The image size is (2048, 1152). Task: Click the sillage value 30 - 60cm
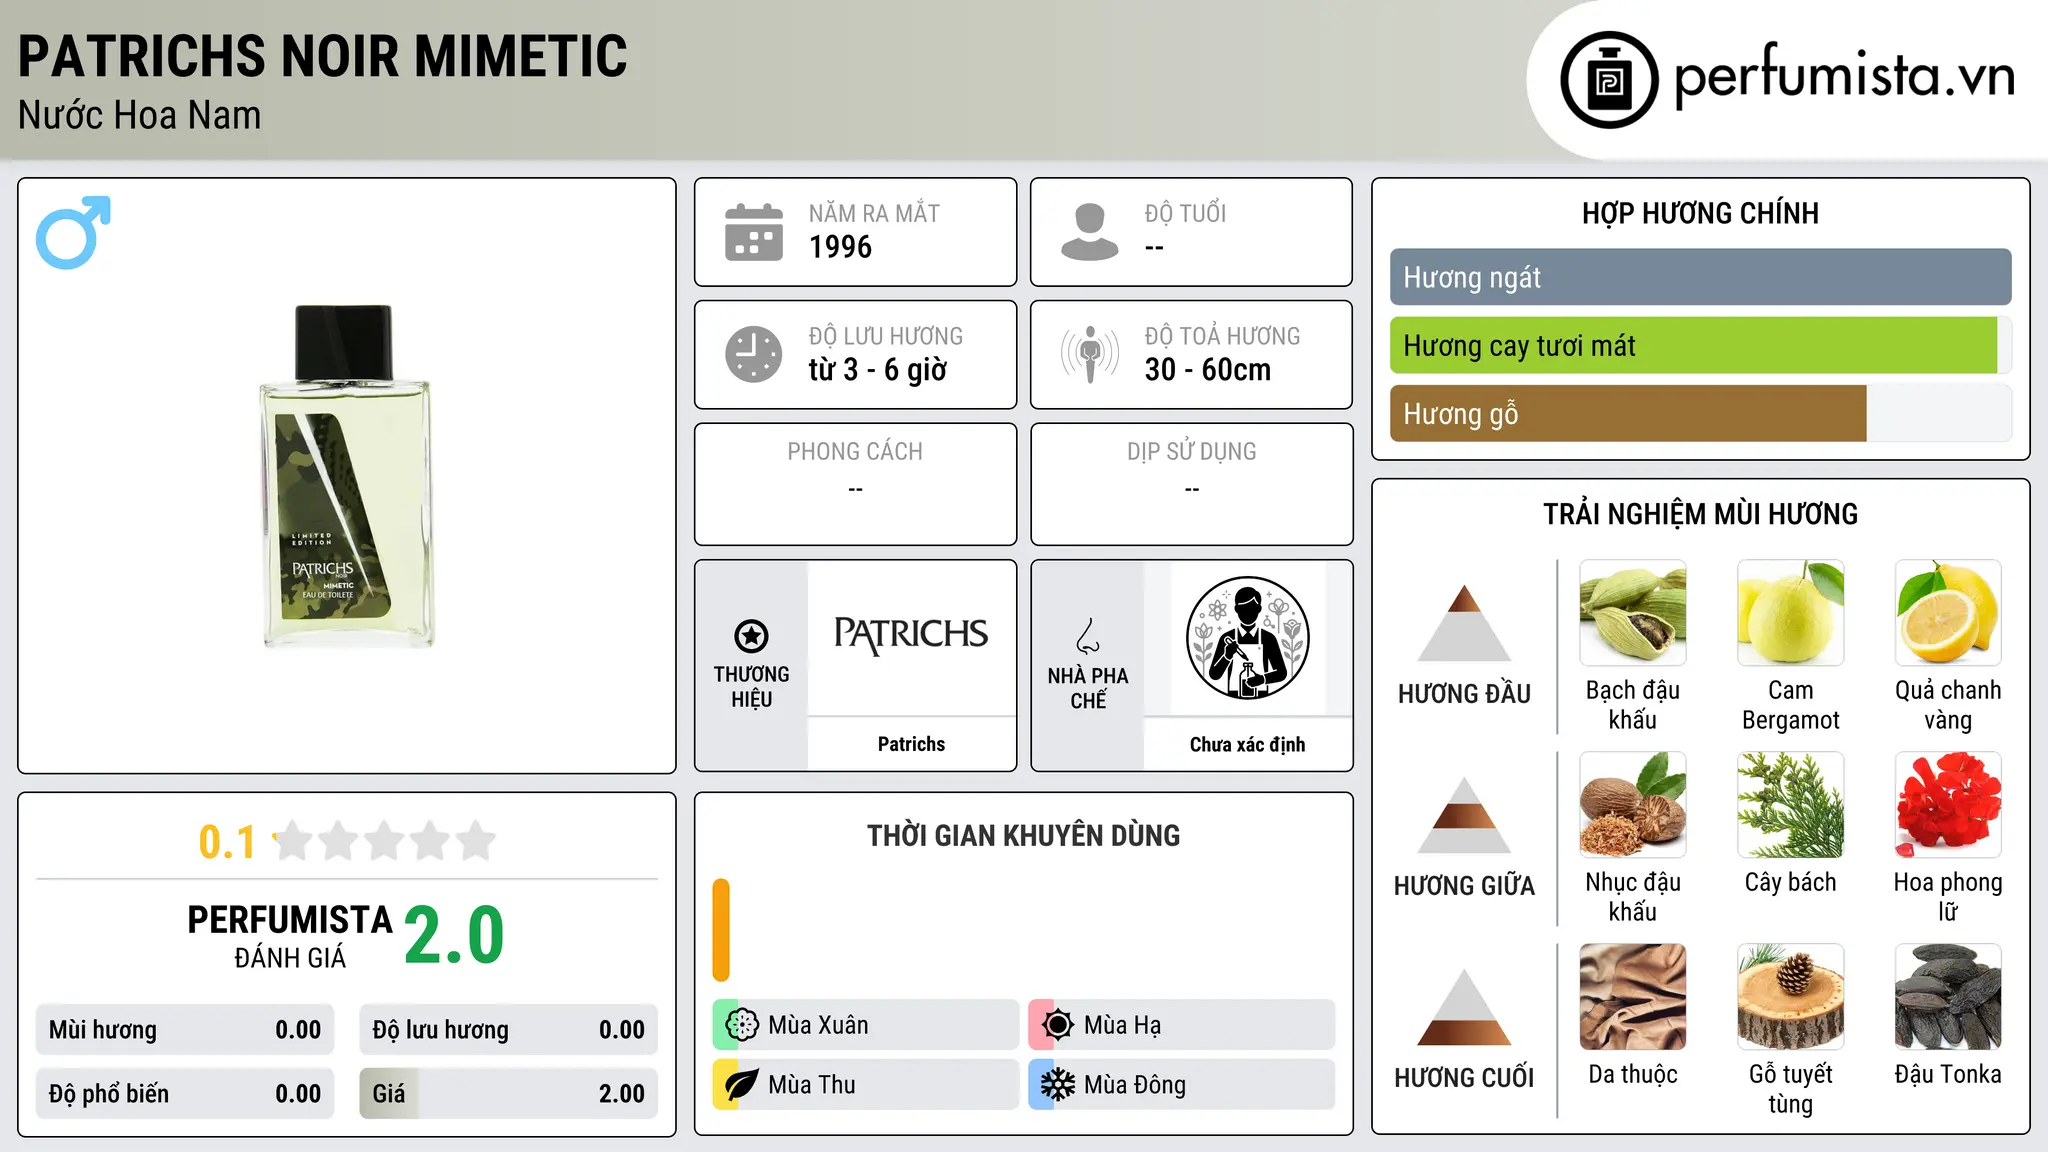coord(1208,369)
